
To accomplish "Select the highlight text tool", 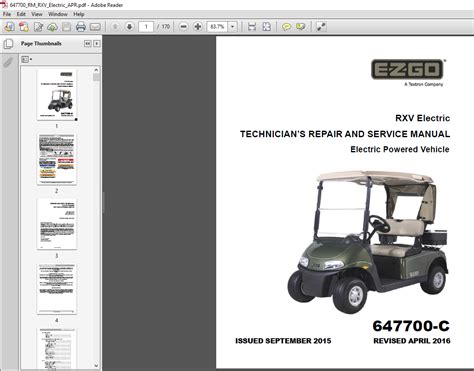I will [x=301, y=27].
